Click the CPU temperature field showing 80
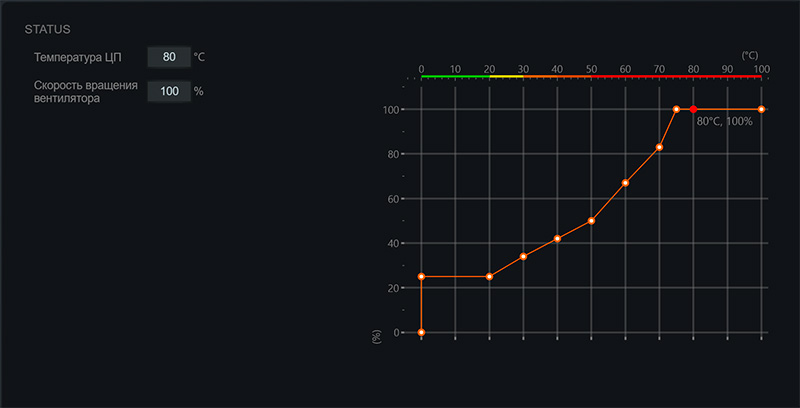The width and height of the screenshot is (800, 408). (168, 57)
